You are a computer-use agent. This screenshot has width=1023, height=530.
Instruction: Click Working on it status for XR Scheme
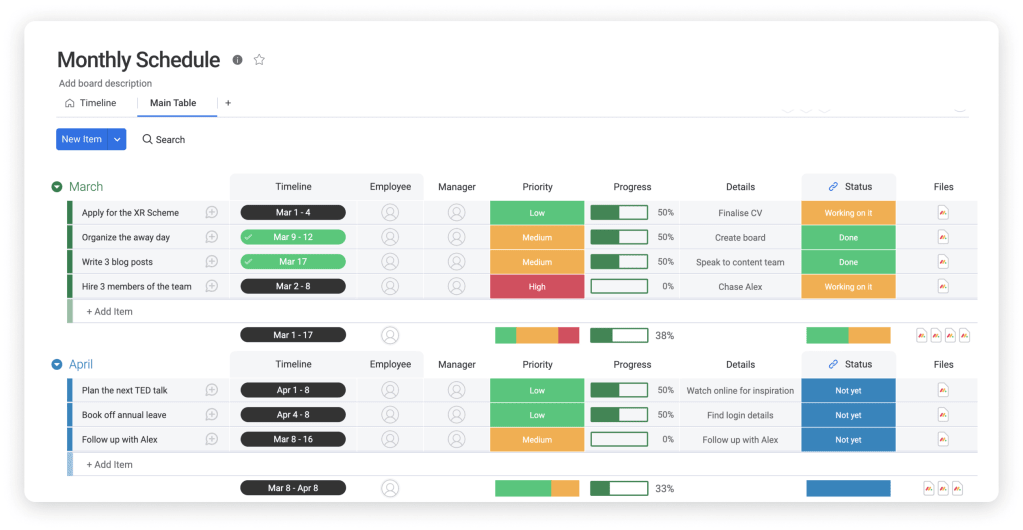(848, 213)
